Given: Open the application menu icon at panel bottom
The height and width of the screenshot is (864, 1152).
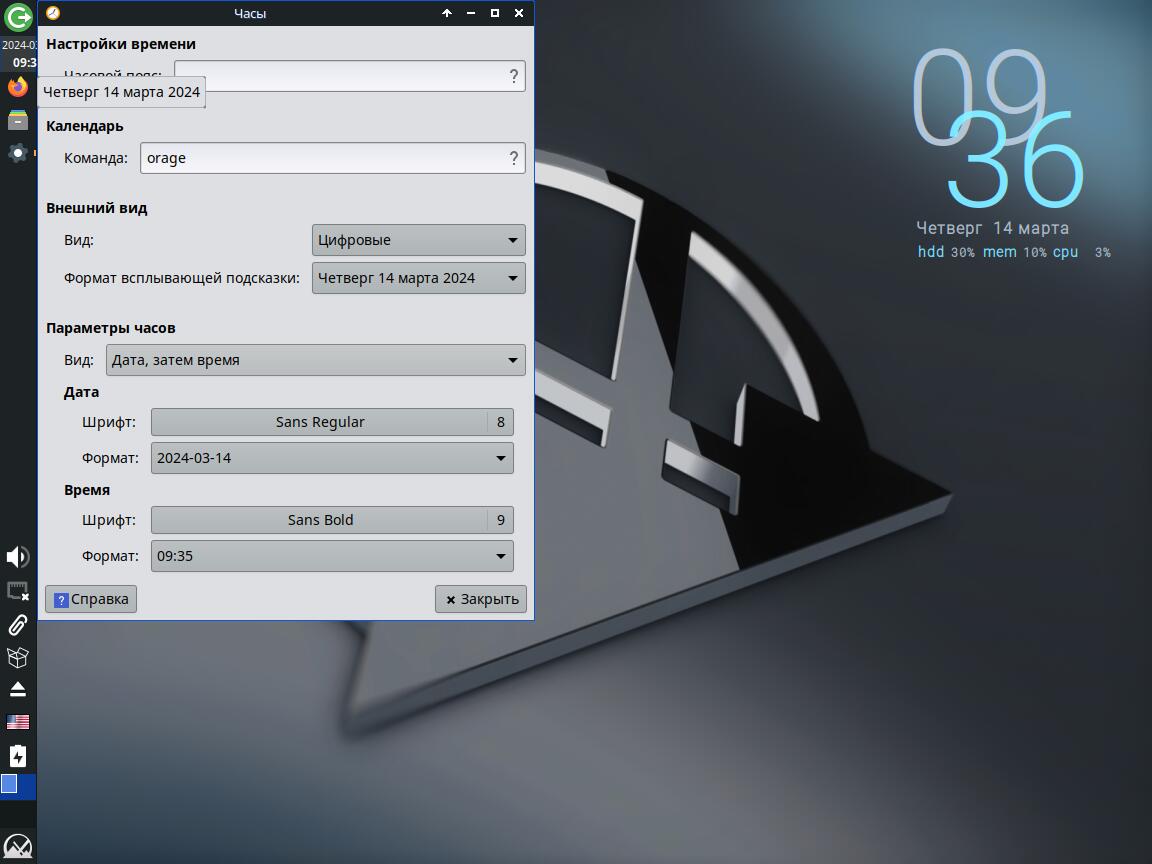Looking at the screenshot, I should pyautogui.click(x=18, y=846).
